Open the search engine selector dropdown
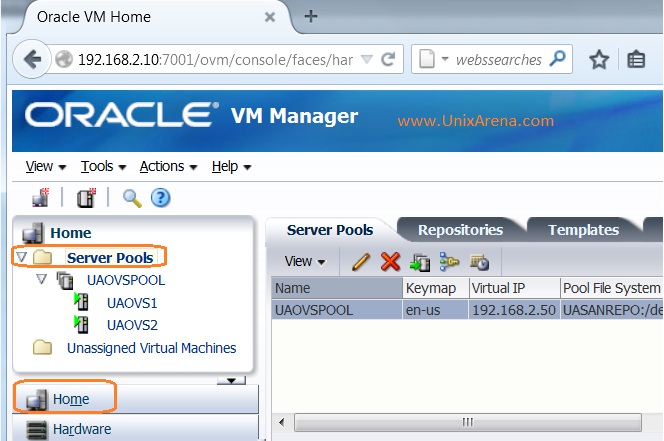 [x=445, y=58]
